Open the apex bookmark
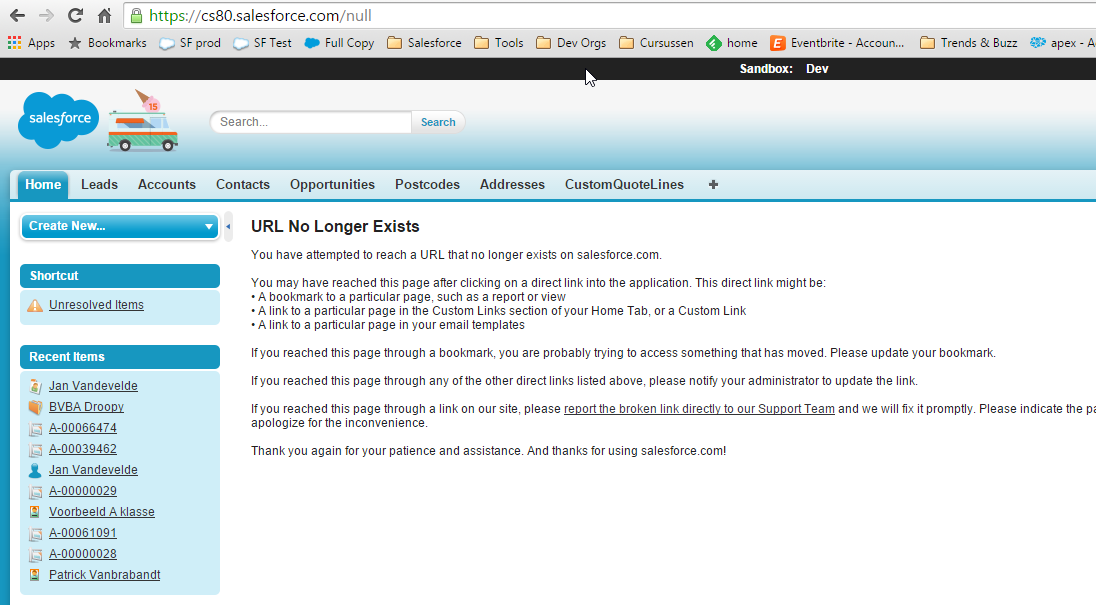Screen dimensions: 1096x605 pos(1062,43)
